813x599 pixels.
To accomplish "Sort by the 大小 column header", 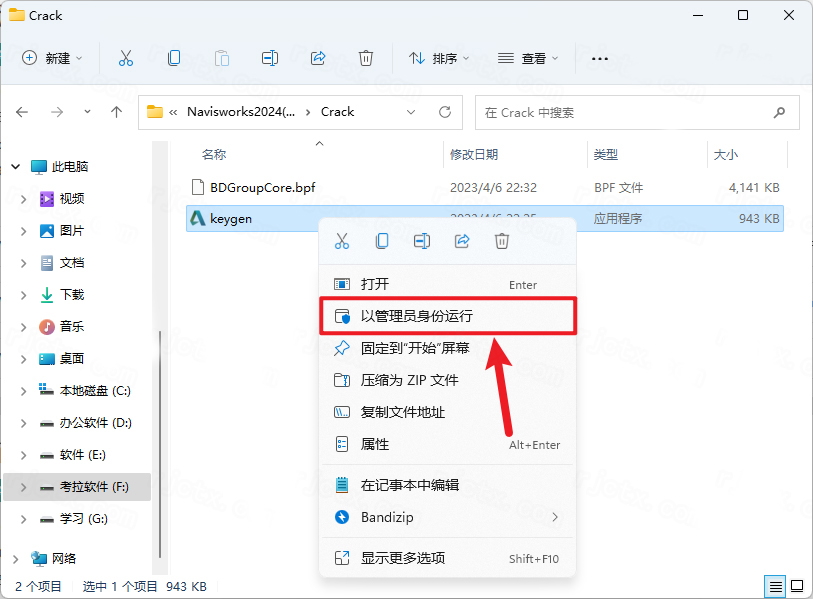I will pos(726,155).
